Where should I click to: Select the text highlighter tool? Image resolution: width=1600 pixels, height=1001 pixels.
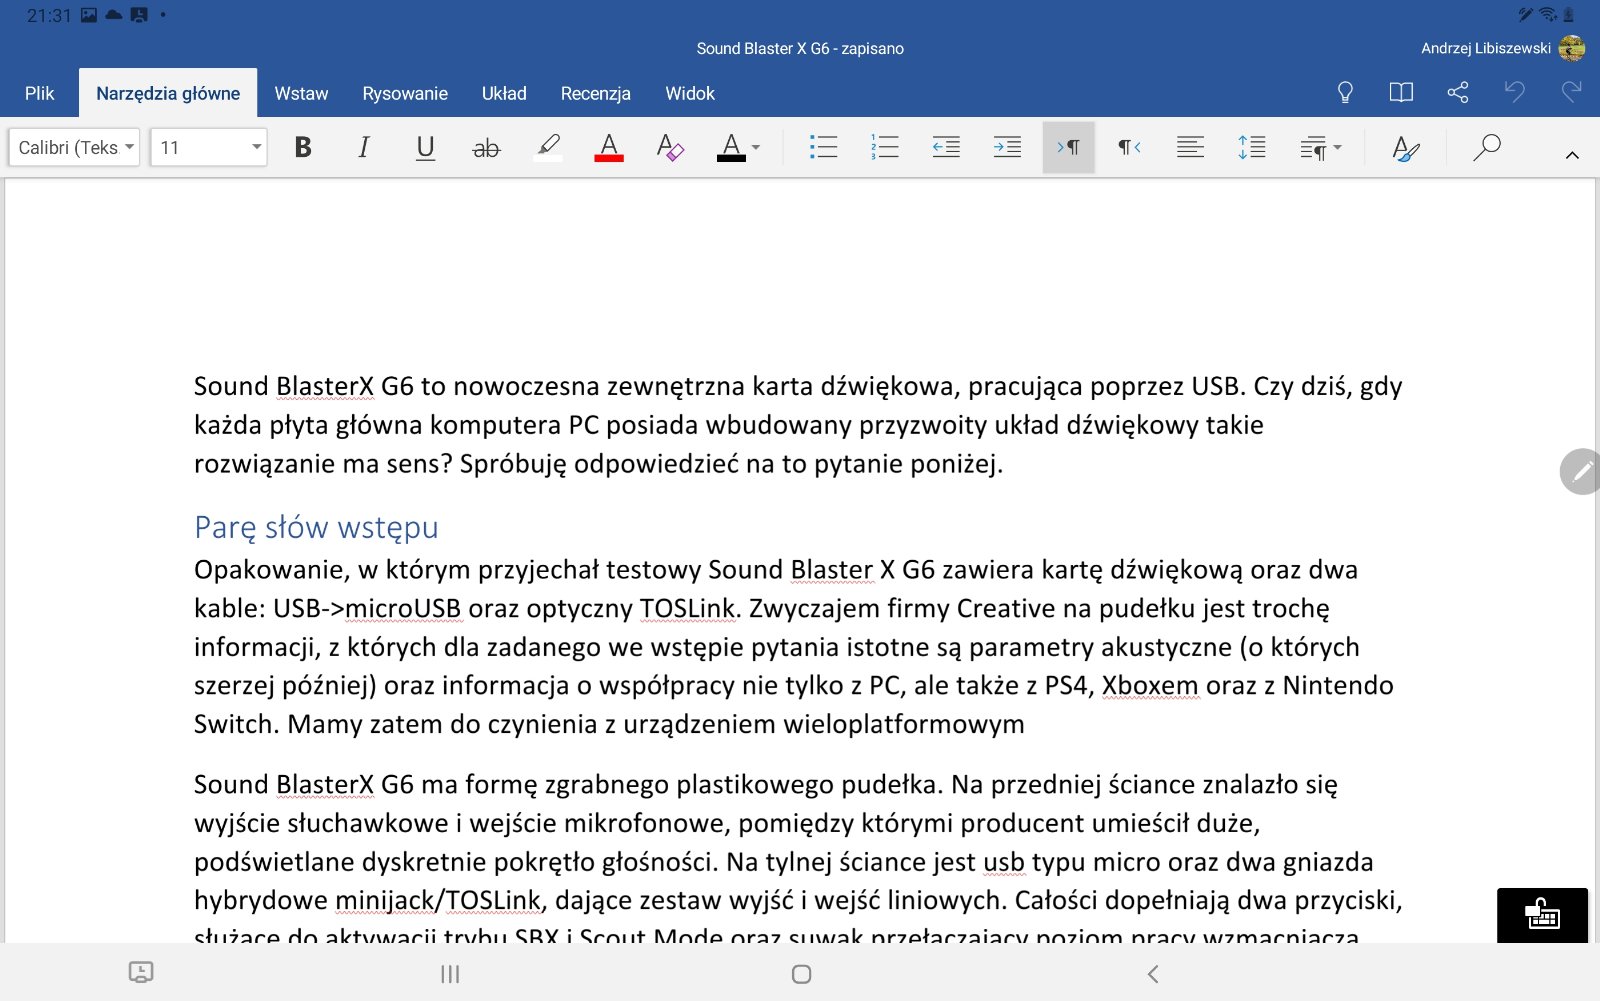point(548,148)
